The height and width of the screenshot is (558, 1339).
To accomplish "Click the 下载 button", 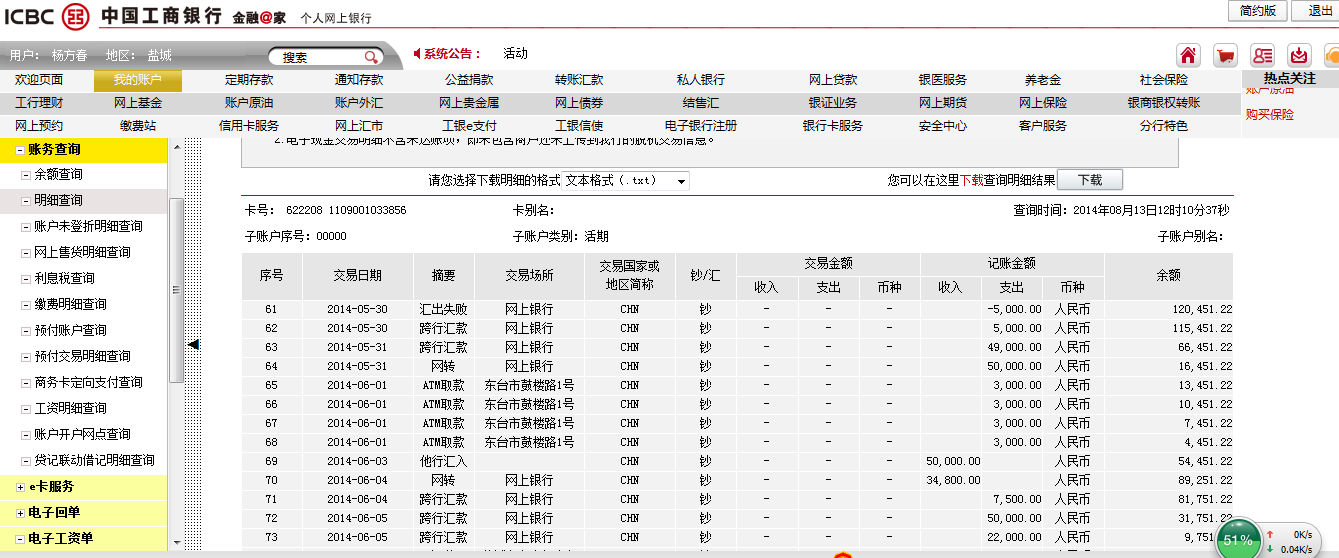I will [1089, 180].
